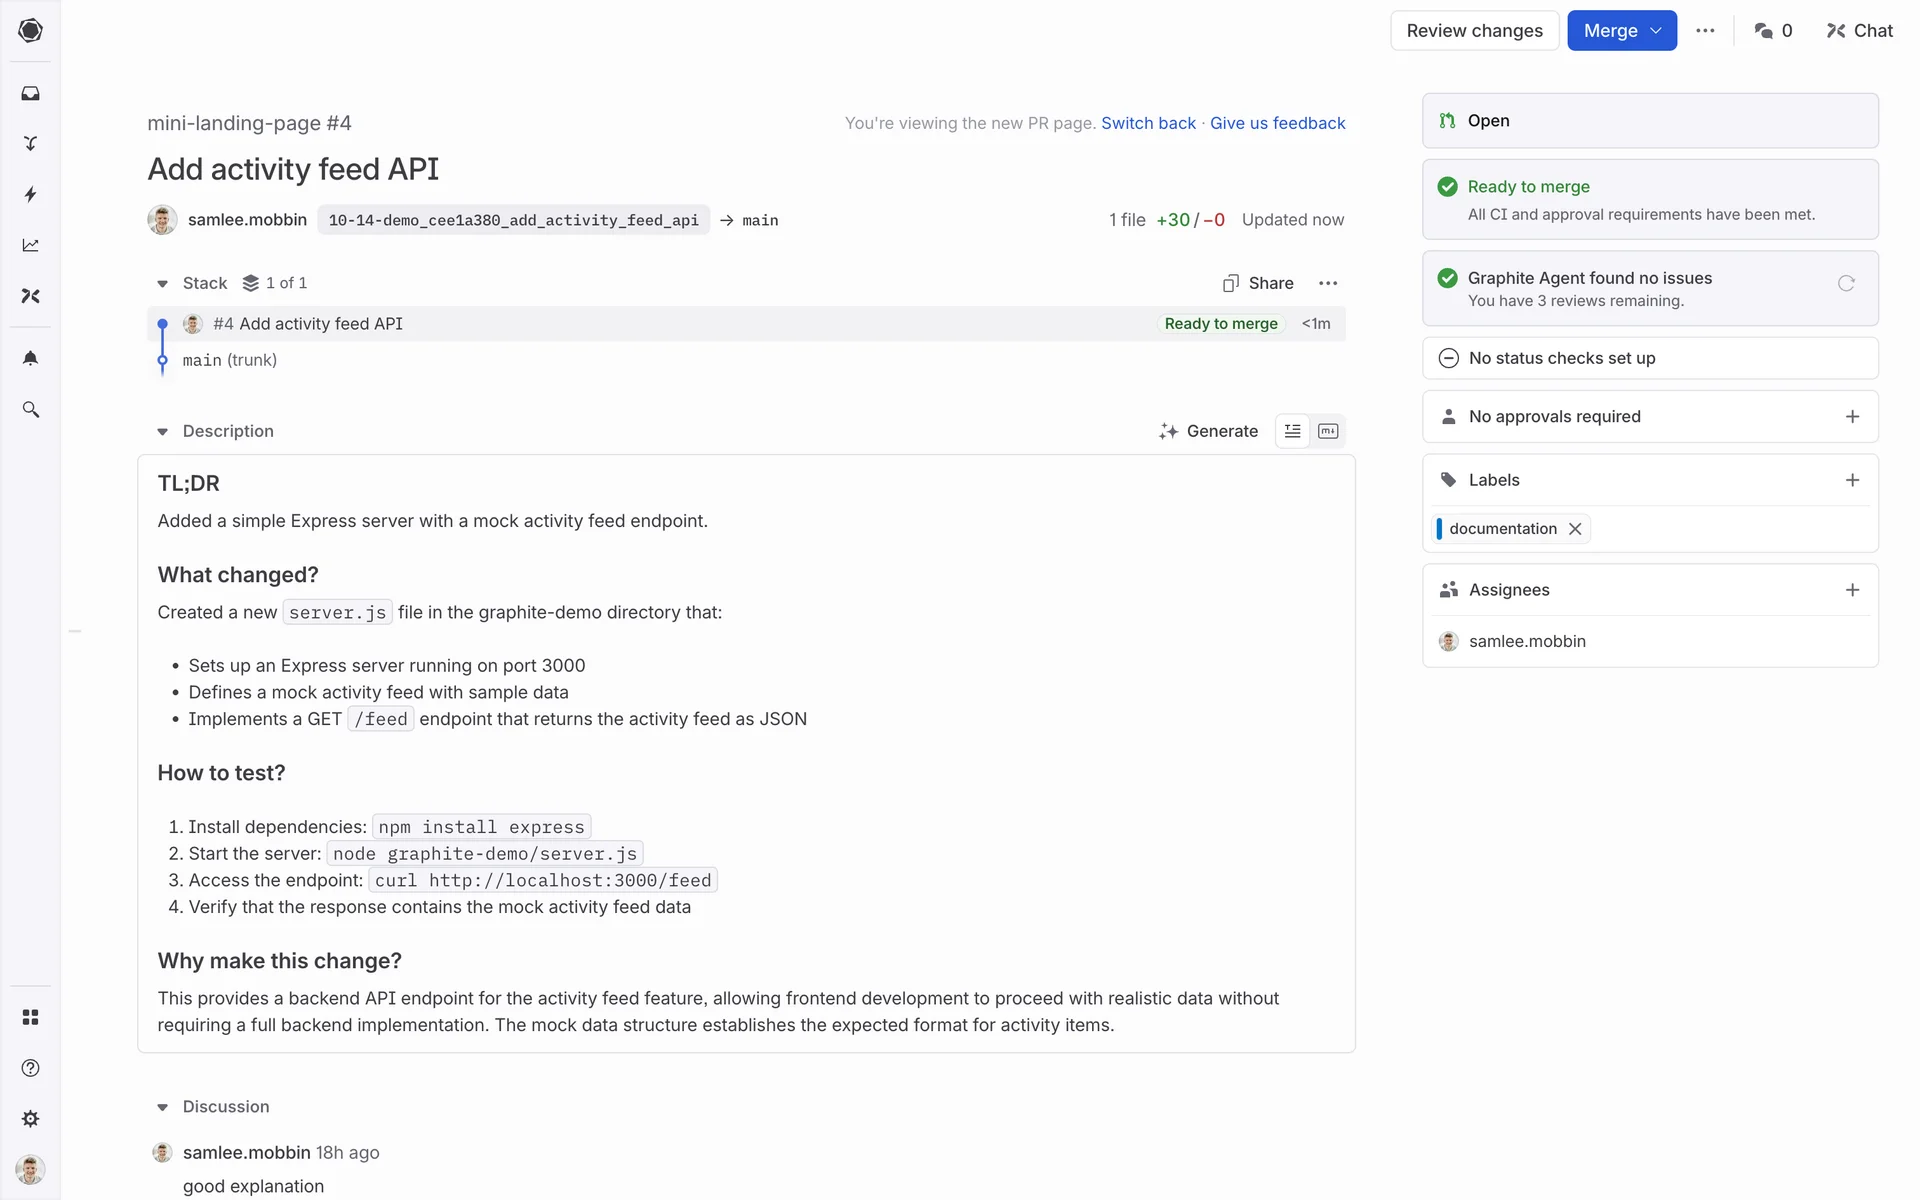Open top bar more options menu
This screenshot has height=1200, width=1920.
(x=1705, y=31)
